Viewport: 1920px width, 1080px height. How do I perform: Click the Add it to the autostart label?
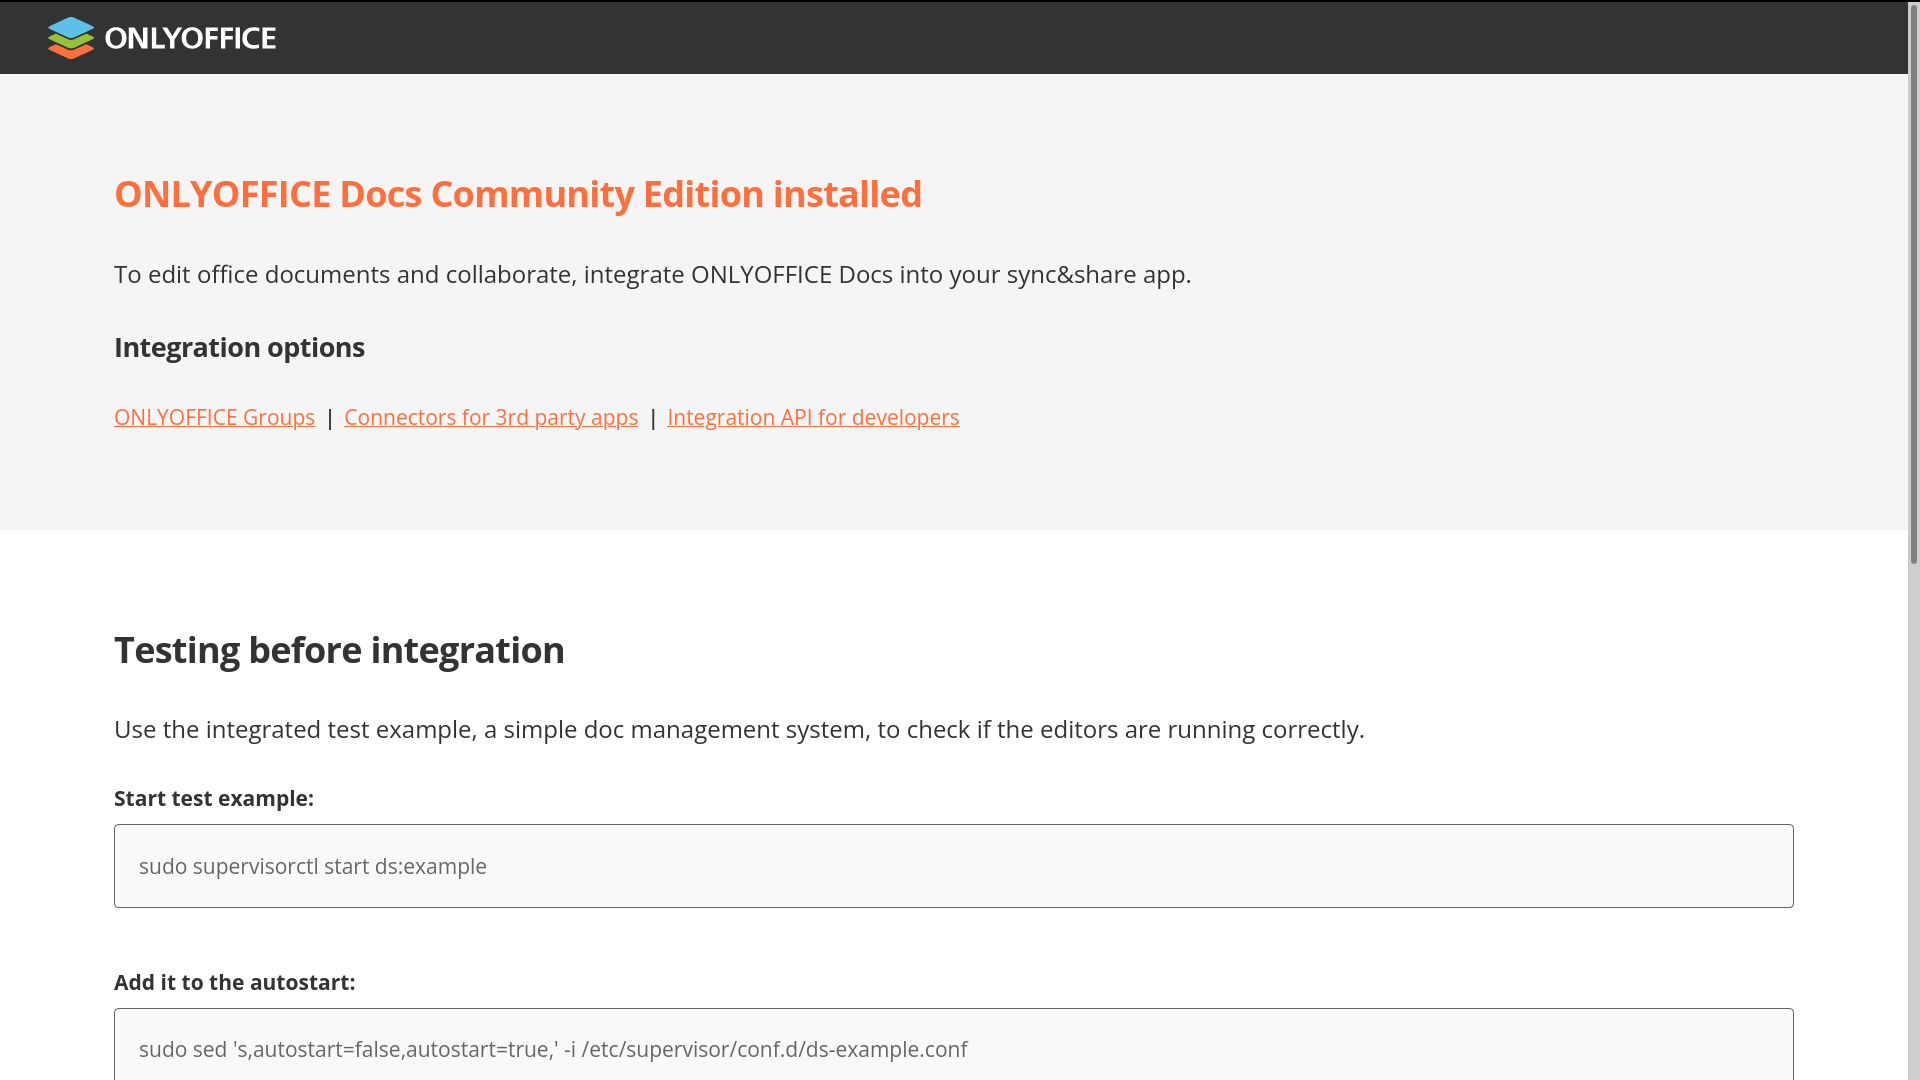pyautogui.click(x=235, y=982)
